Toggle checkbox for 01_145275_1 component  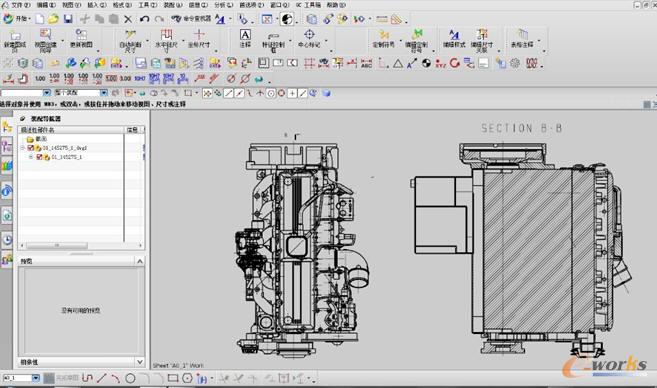[39, 157]
